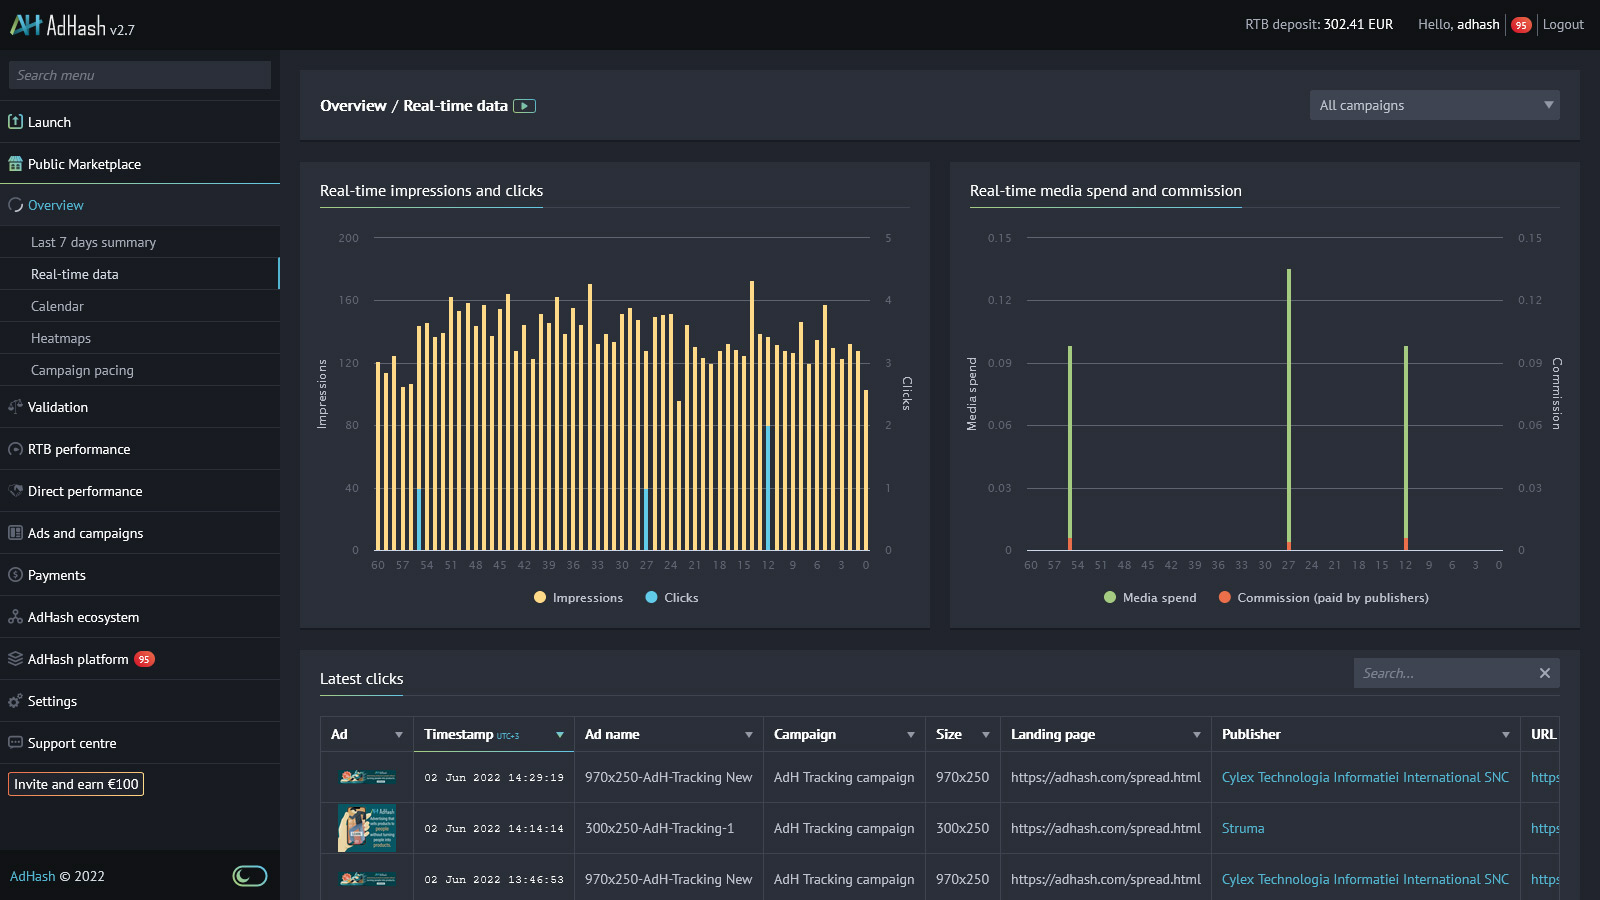Viewport: 1600px width, 900px height.
Task: Clear the Latest clicks search field
Action: pyautogui.click(x=1543, y=672)
